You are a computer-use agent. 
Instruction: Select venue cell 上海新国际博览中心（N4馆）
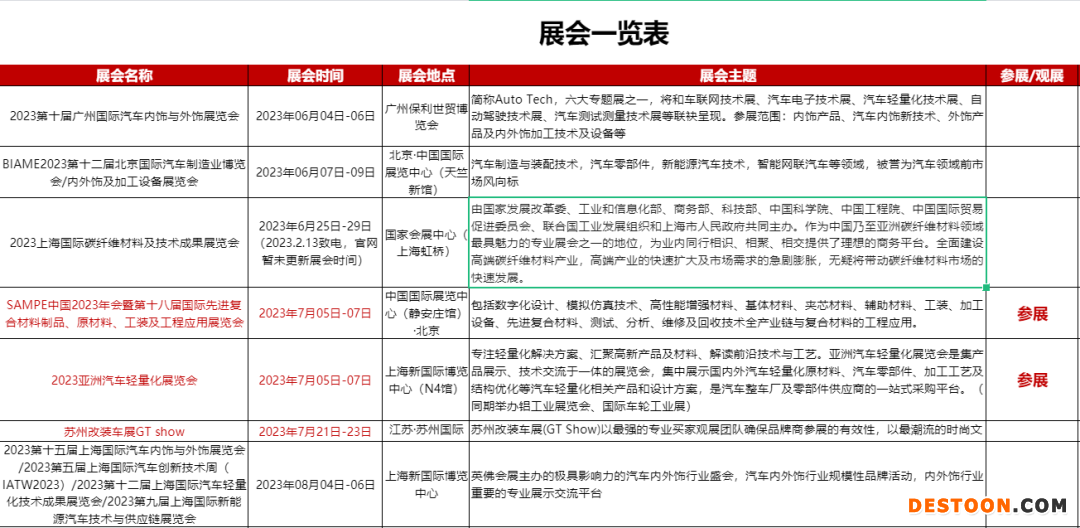[426, 380]
